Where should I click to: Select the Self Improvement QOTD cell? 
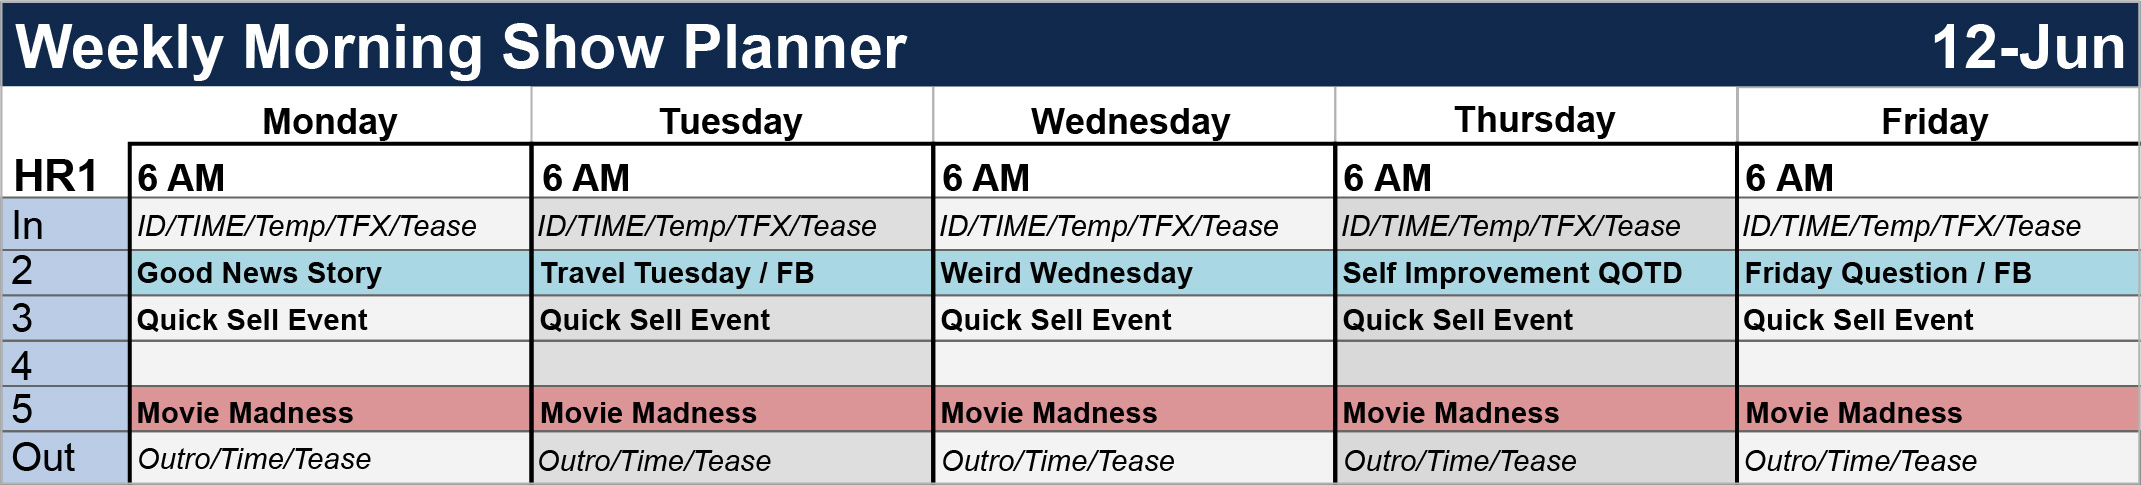pyautogui.click(x=1536, y=273)
